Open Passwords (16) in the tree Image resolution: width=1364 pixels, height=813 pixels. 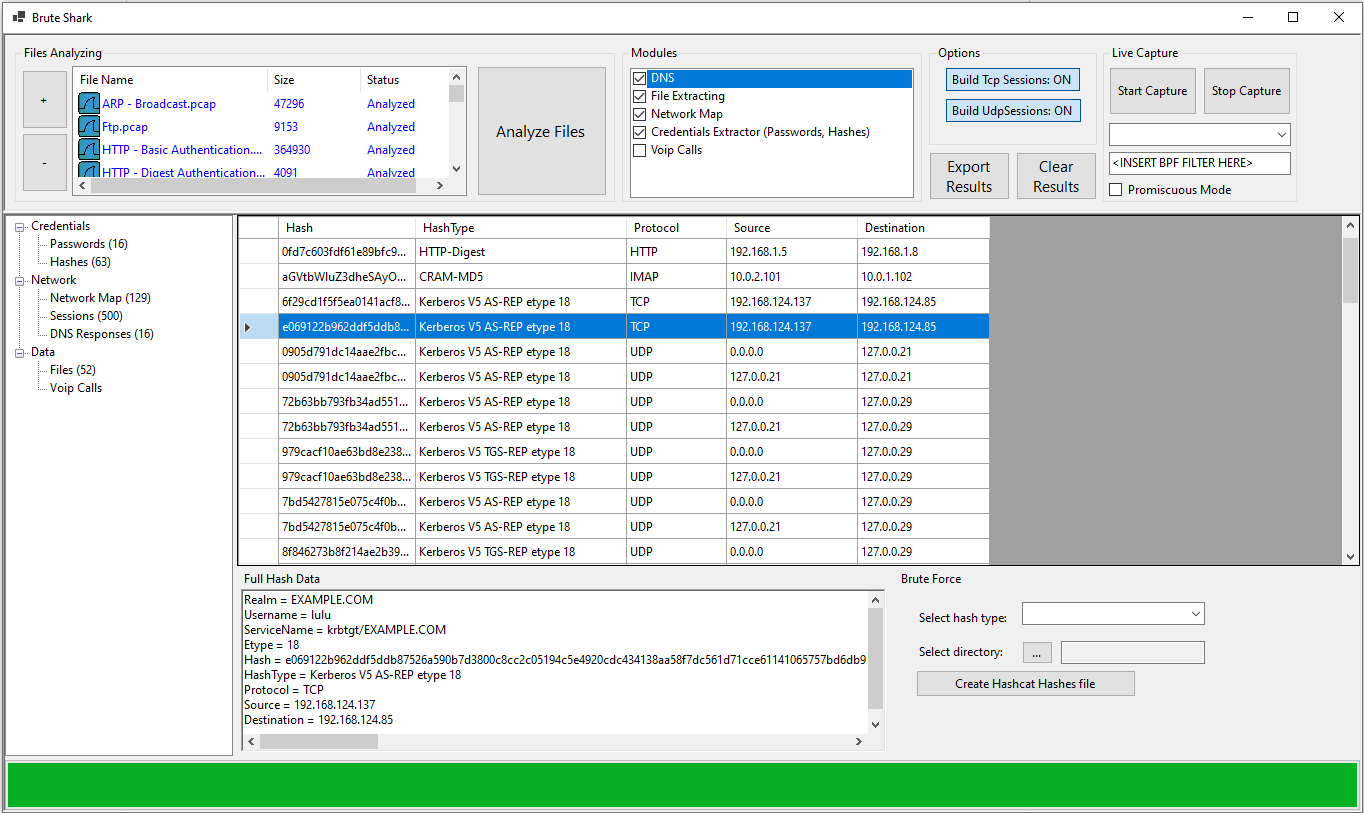(89, 244)
